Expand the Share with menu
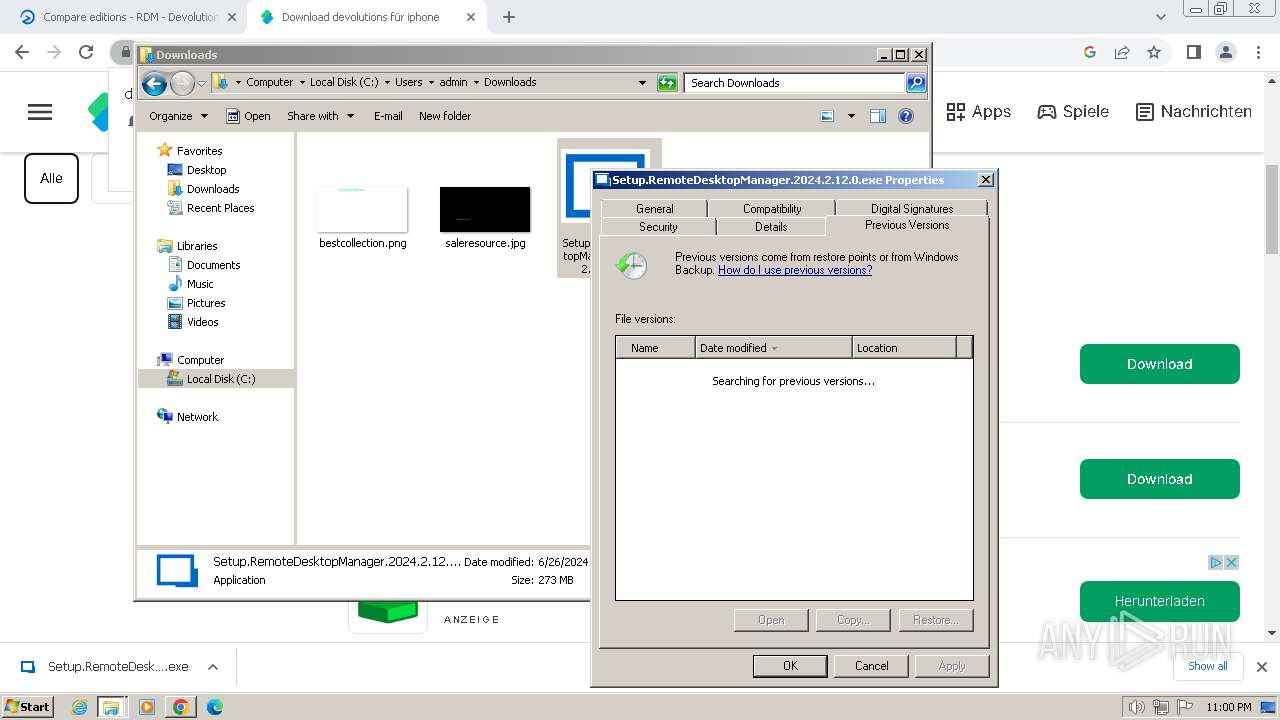 [x=320, y=116]
